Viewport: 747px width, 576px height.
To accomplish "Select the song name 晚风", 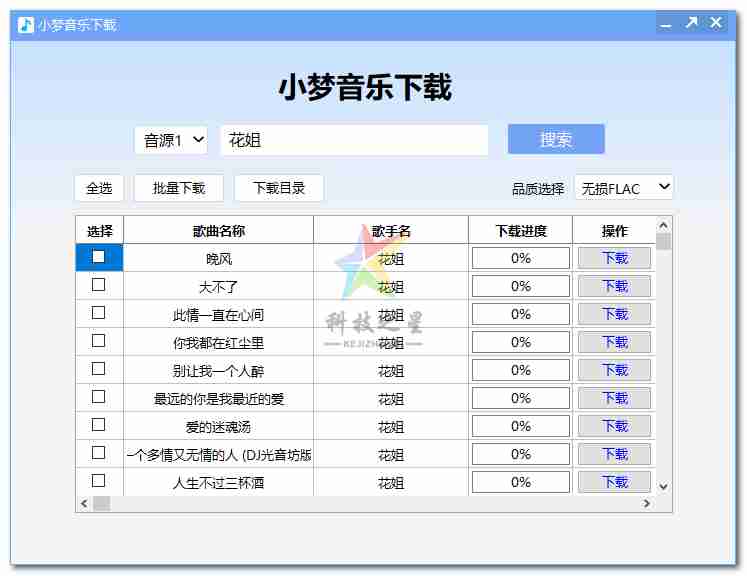I will click(219, 259).
